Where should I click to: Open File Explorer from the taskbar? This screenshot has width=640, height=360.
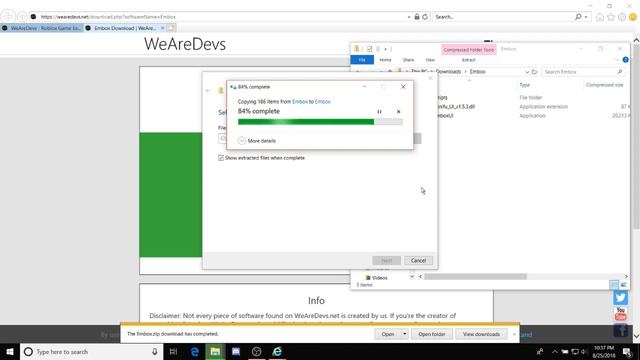click(x=215, y=351)
